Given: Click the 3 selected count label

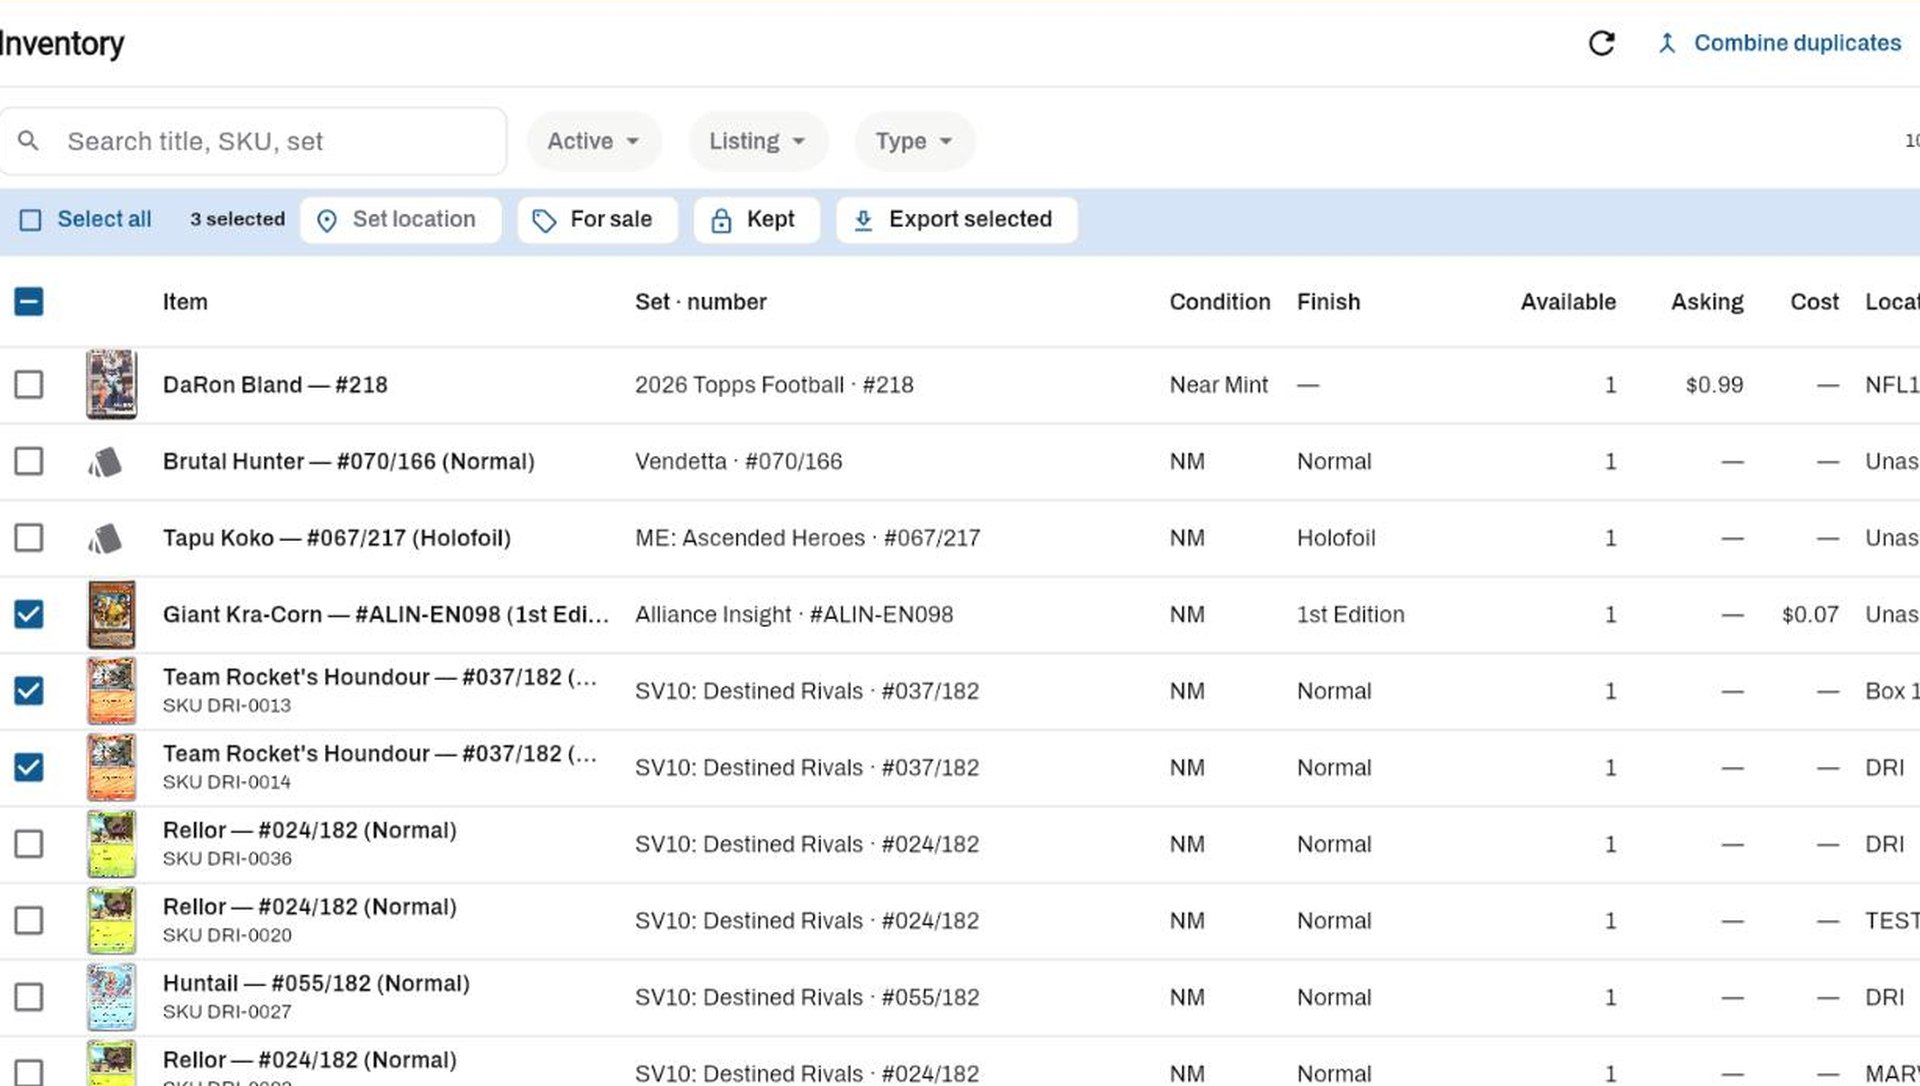Looking at the screenshot, I should coord(237,219).
